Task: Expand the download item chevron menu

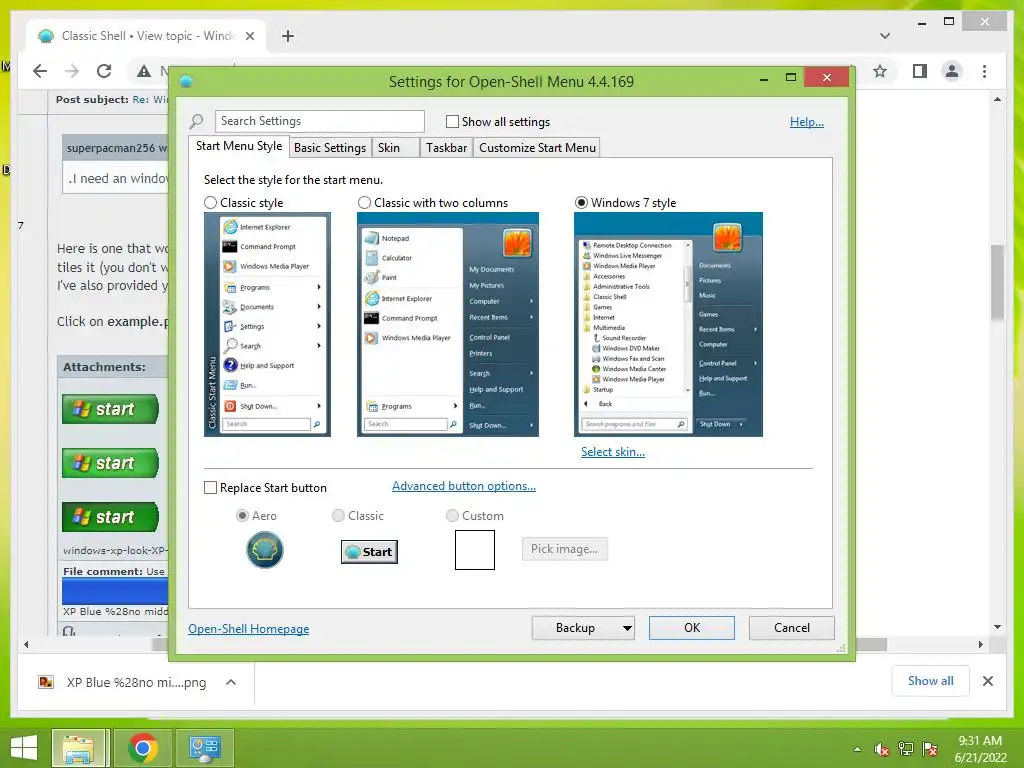Action: pos(231,682)
